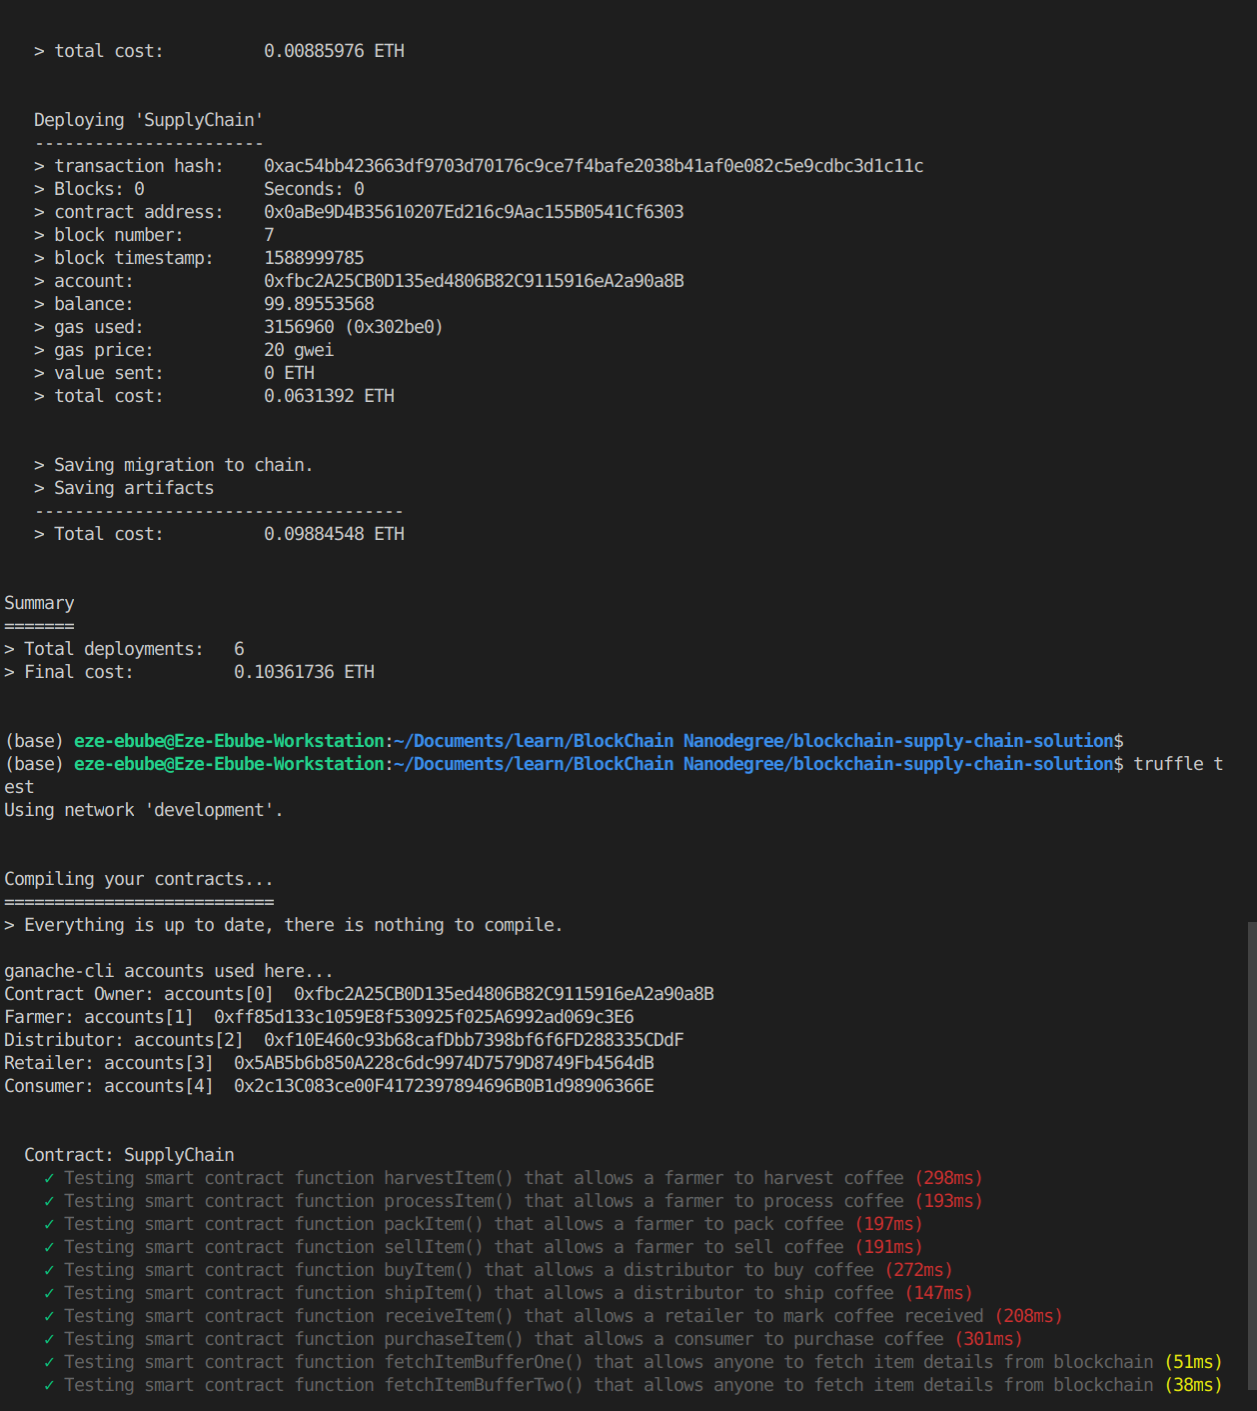
Task: Click contract address 0x0aBe9D4B35610207Ed216c9Aac155B0541Cf6303
Action: pos(474,212)
